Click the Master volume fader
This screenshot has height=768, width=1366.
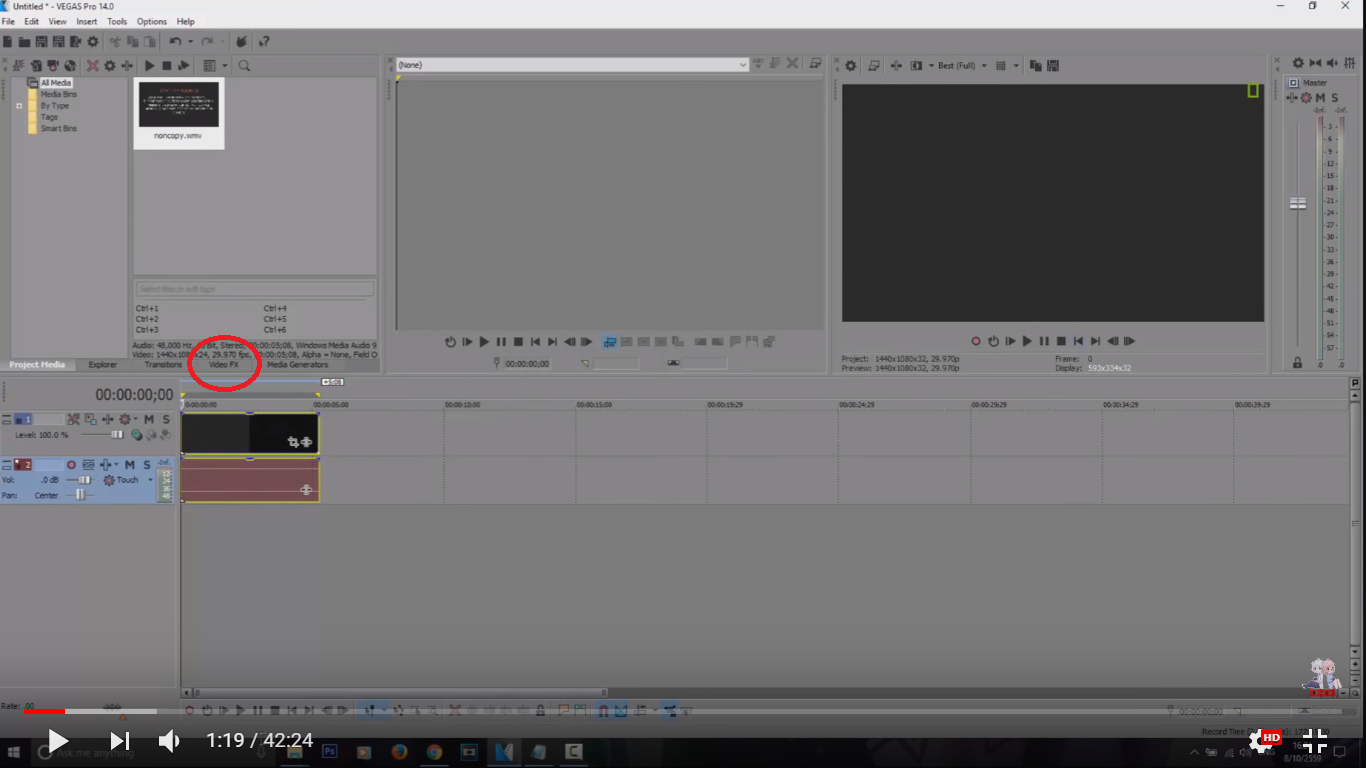[1298, 203]
